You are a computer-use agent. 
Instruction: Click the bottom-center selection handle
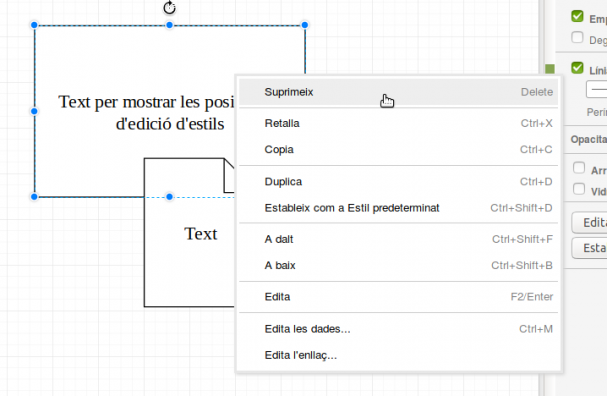(x=169, y=197)
